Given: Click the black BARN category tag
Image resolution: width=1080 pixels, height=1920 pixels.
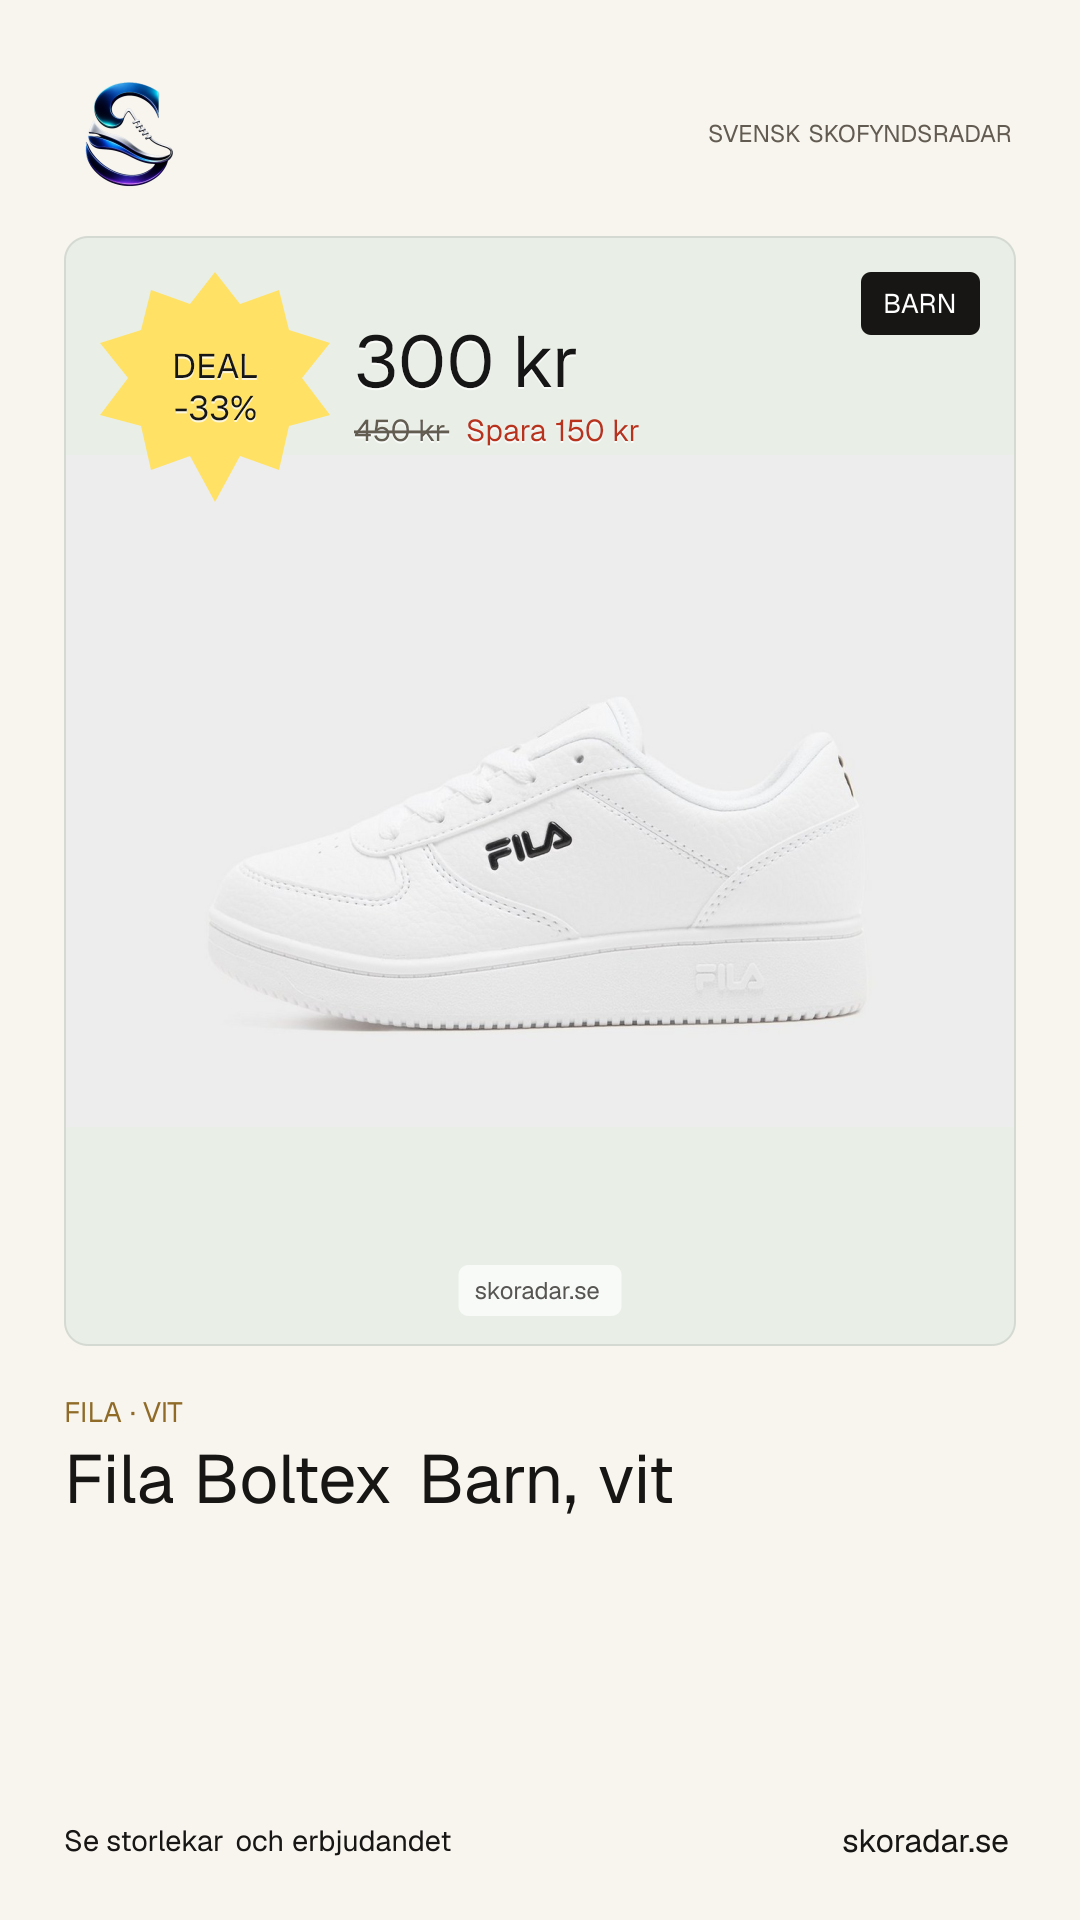Looking at the screenshot, I should coord(920,303).
